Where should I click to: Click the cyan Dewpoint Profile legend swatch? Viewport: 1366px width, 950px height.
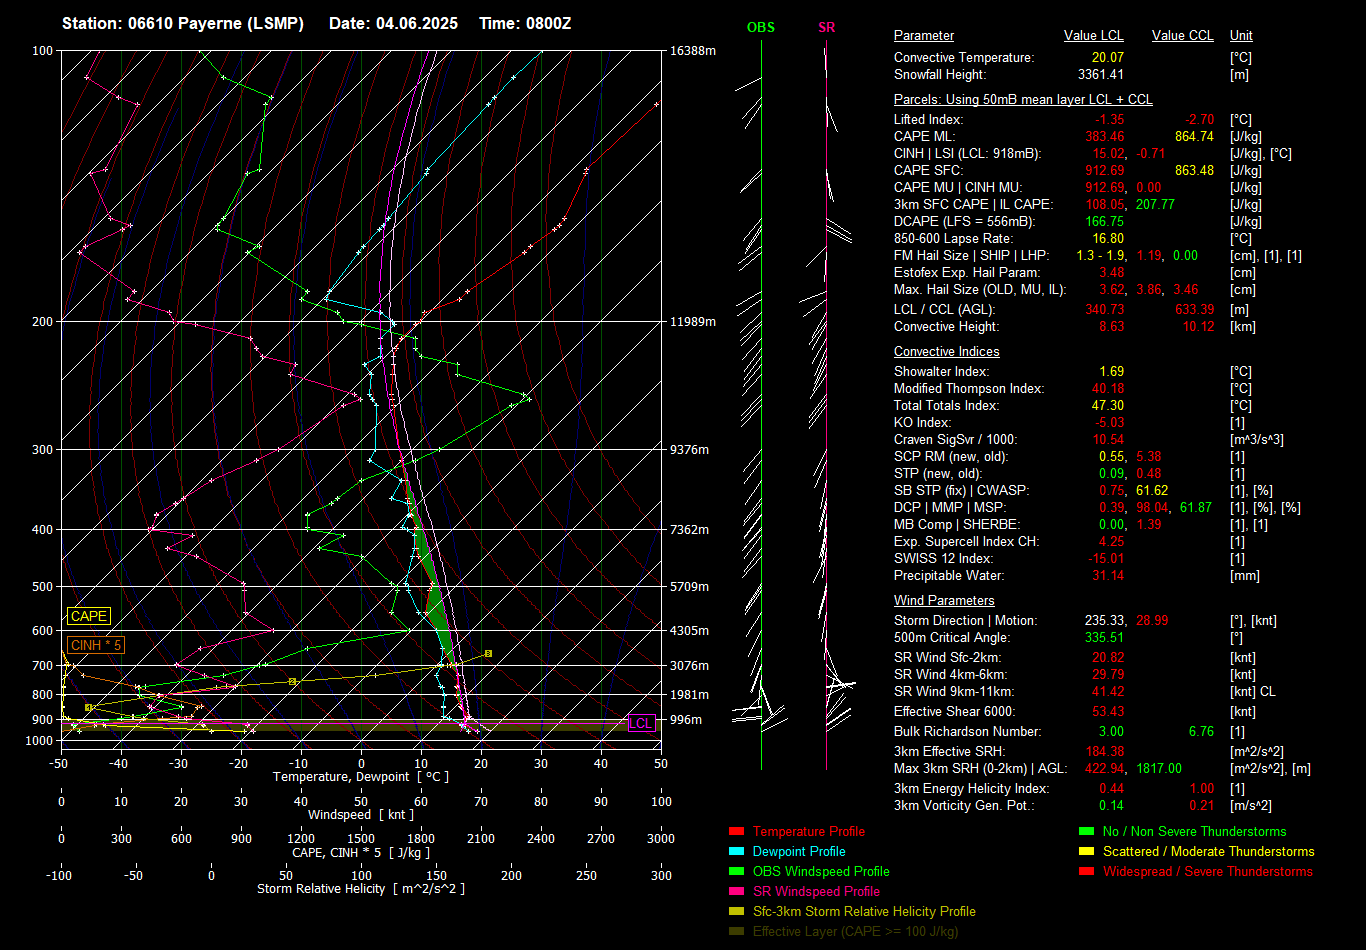pos(736,852)
